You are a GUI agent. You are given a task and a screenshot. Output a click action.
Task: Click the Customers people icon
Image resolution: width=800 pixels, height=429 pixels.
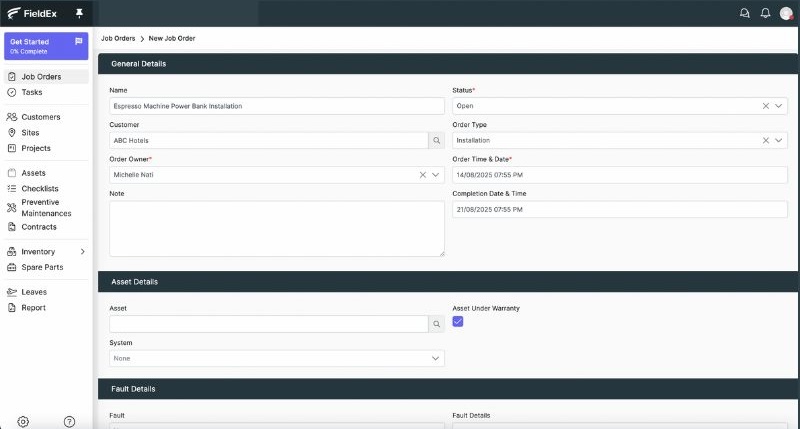(x=12, y=117)
